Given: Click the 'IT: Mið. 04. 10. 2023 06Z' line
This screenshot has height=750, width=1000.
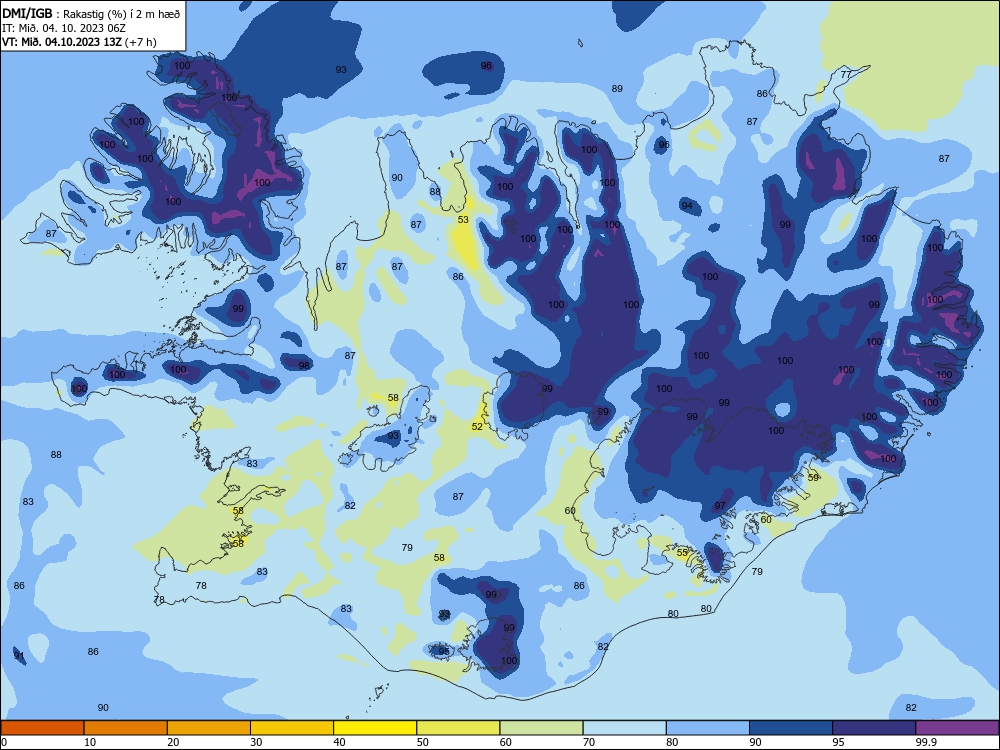Looking at the screenshot, I should [x=64, y=28].
